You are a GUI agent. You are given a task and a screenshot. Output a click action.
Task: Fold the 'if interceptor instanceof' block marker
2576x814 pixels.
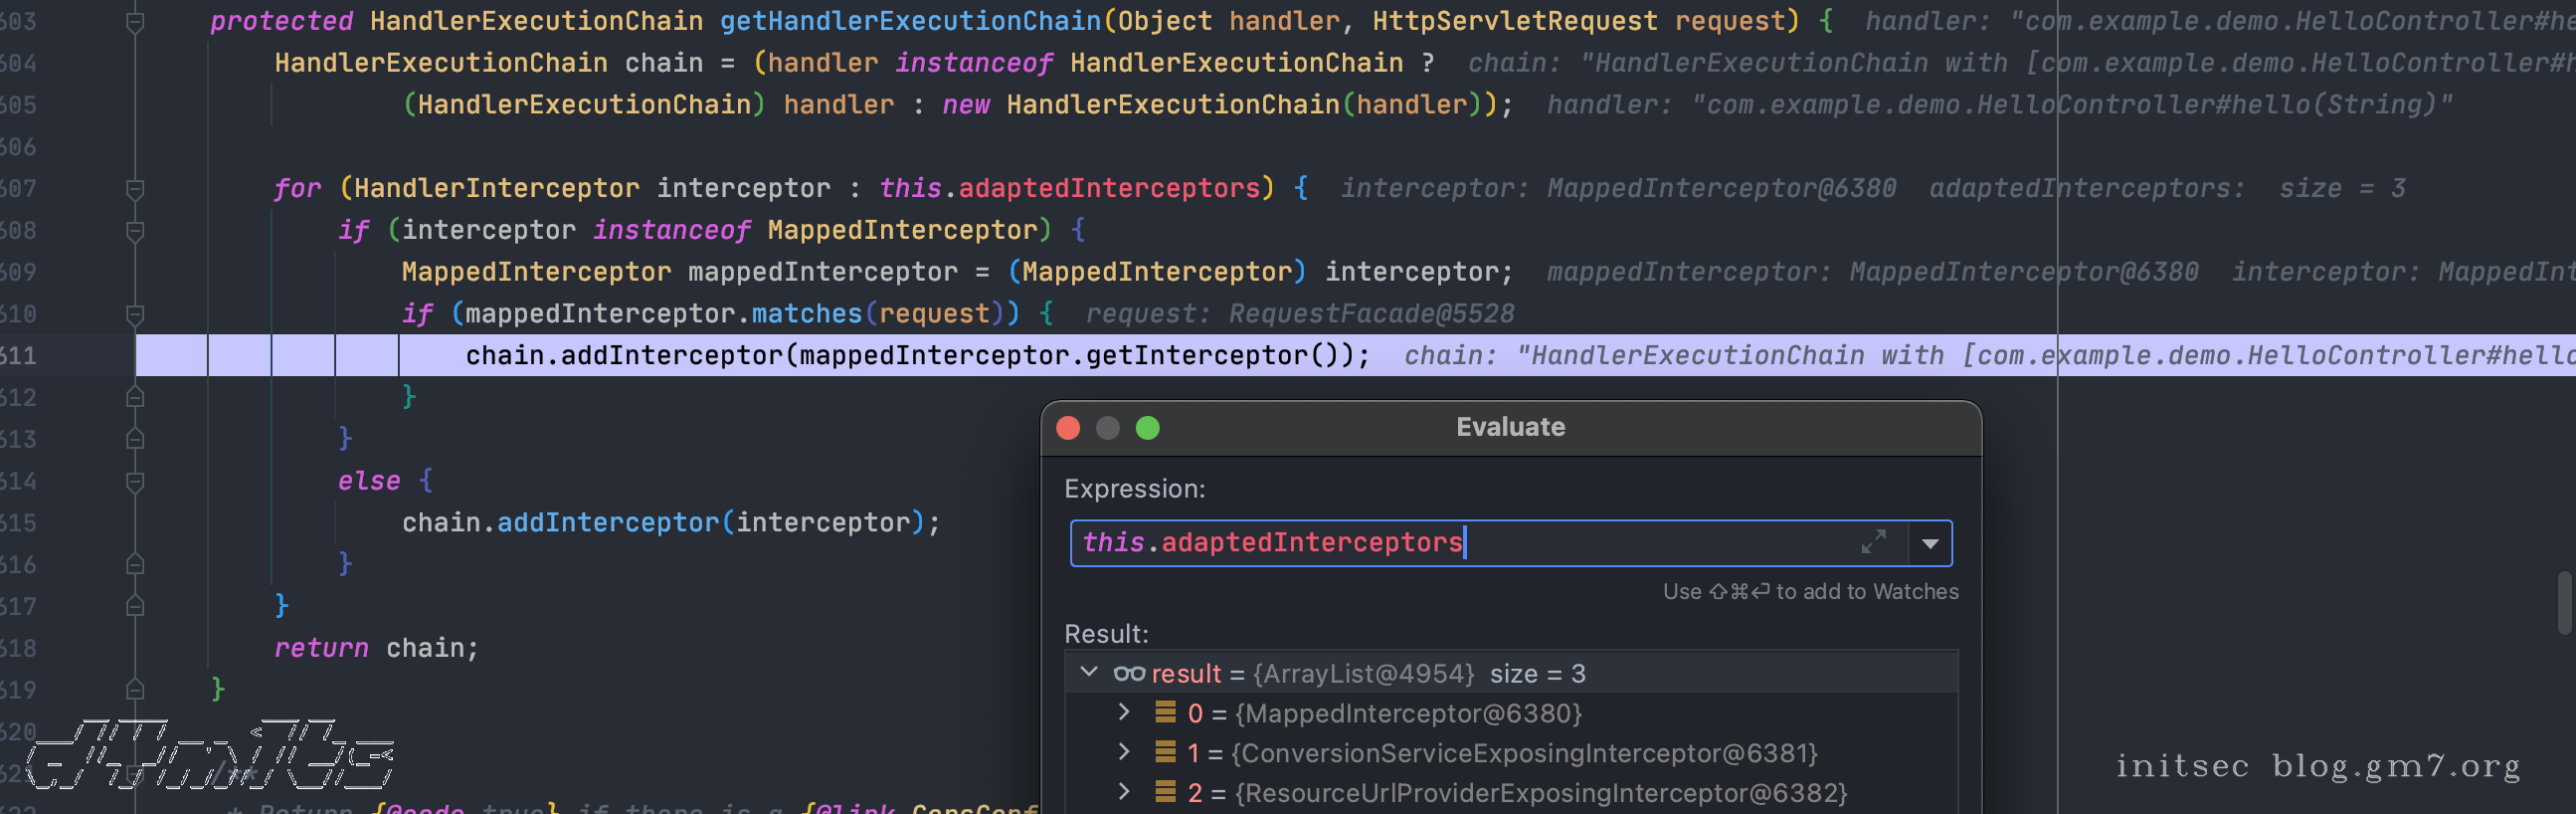coord(135,231)
